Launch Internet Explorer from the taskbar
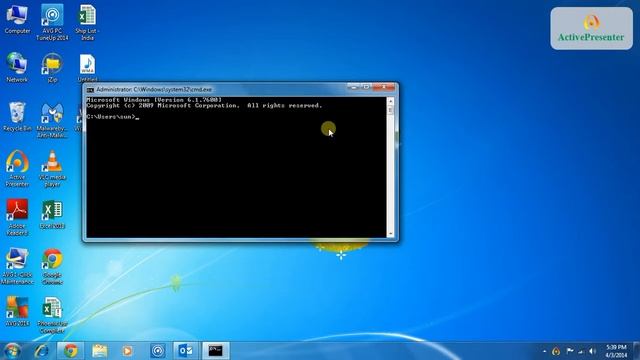Viewport: 640px width, 360px height. [41, 351]
